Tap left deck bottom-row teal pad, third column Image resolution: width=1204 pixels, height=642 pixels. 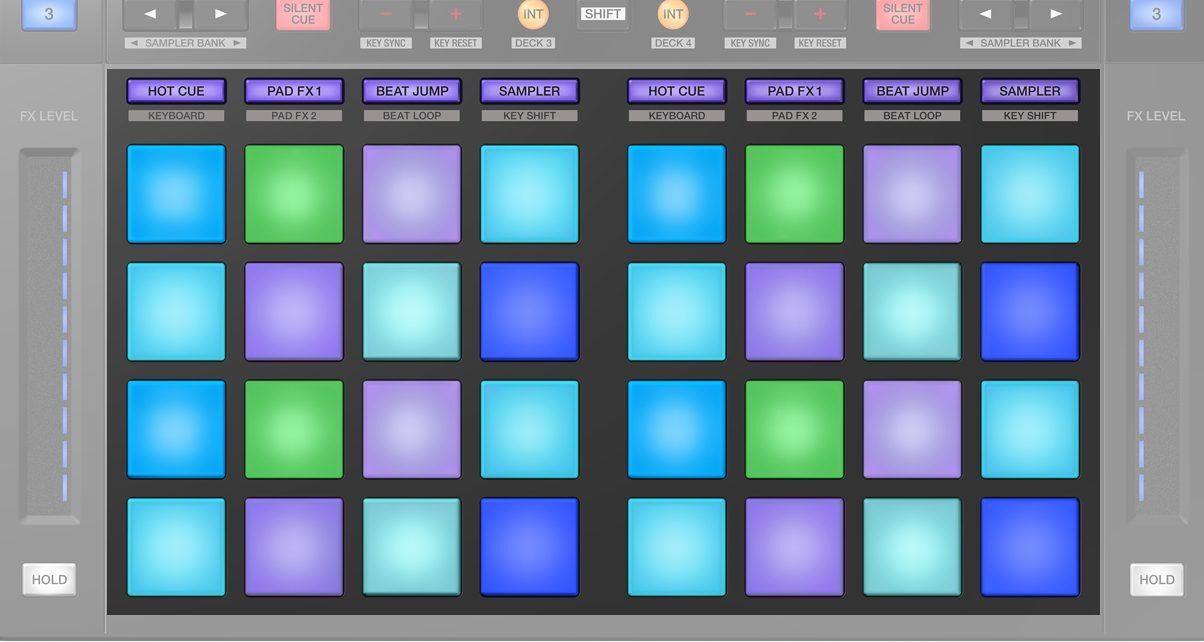tap(412, 547)
